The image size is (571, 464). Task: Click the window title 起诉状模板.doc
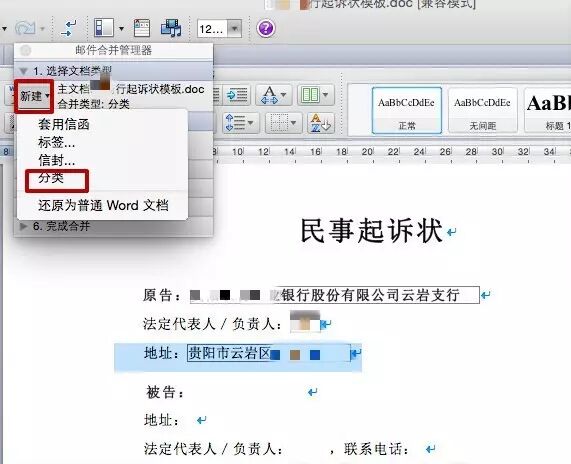pos(392,4)
